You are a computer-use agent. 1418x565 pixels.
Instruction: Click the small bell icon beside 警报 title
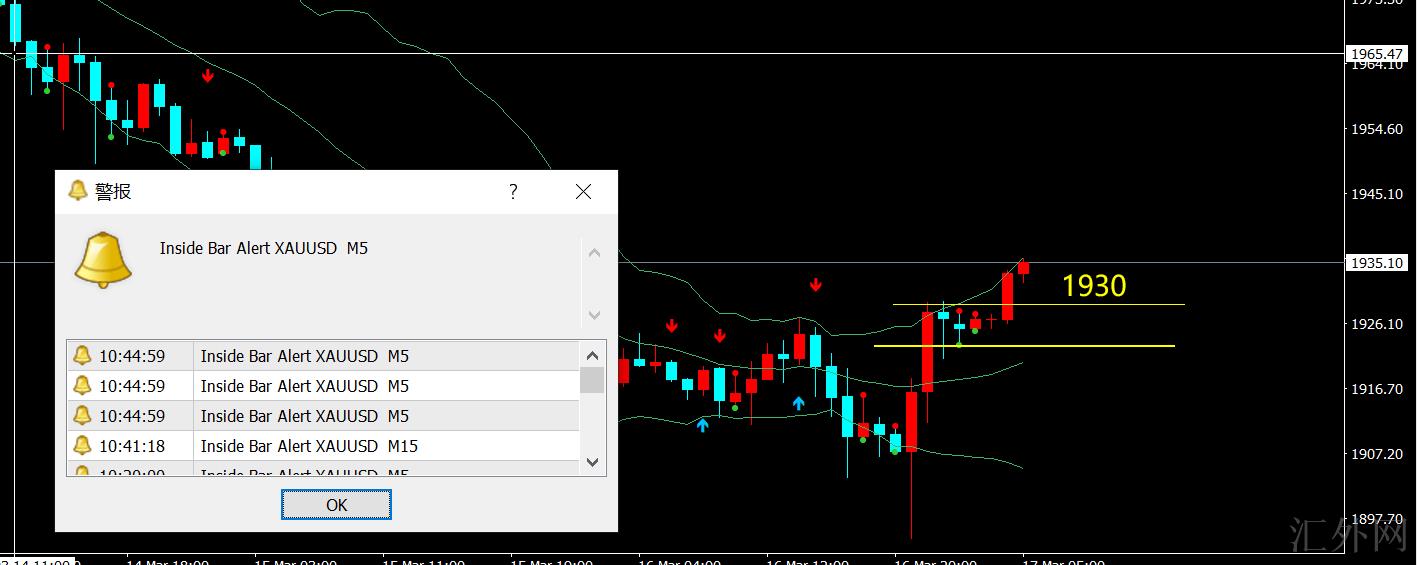coord(78,191)
